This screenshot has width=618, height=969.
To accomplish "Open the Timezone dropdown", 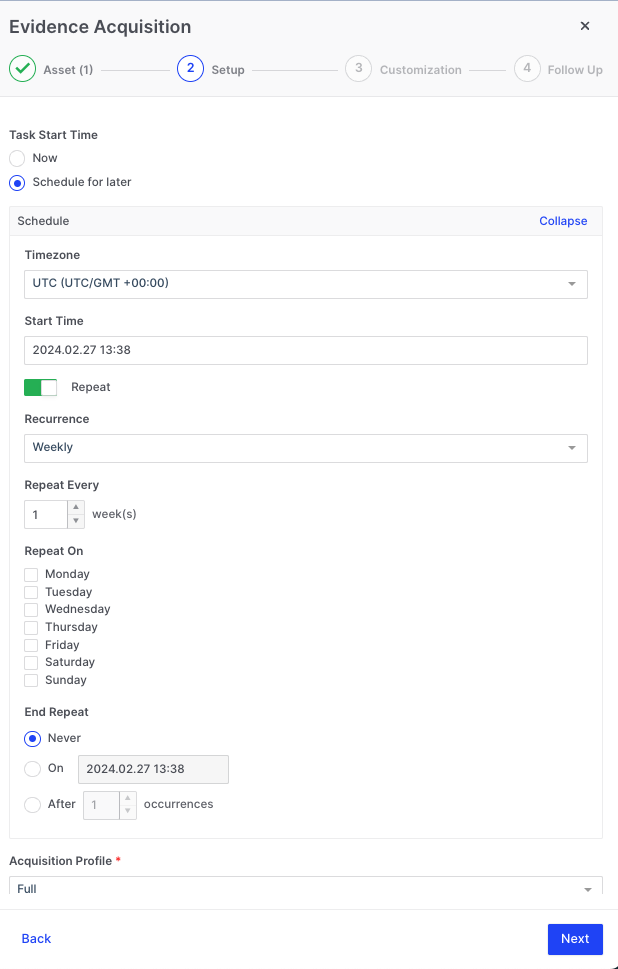I will tap(305, 284).
